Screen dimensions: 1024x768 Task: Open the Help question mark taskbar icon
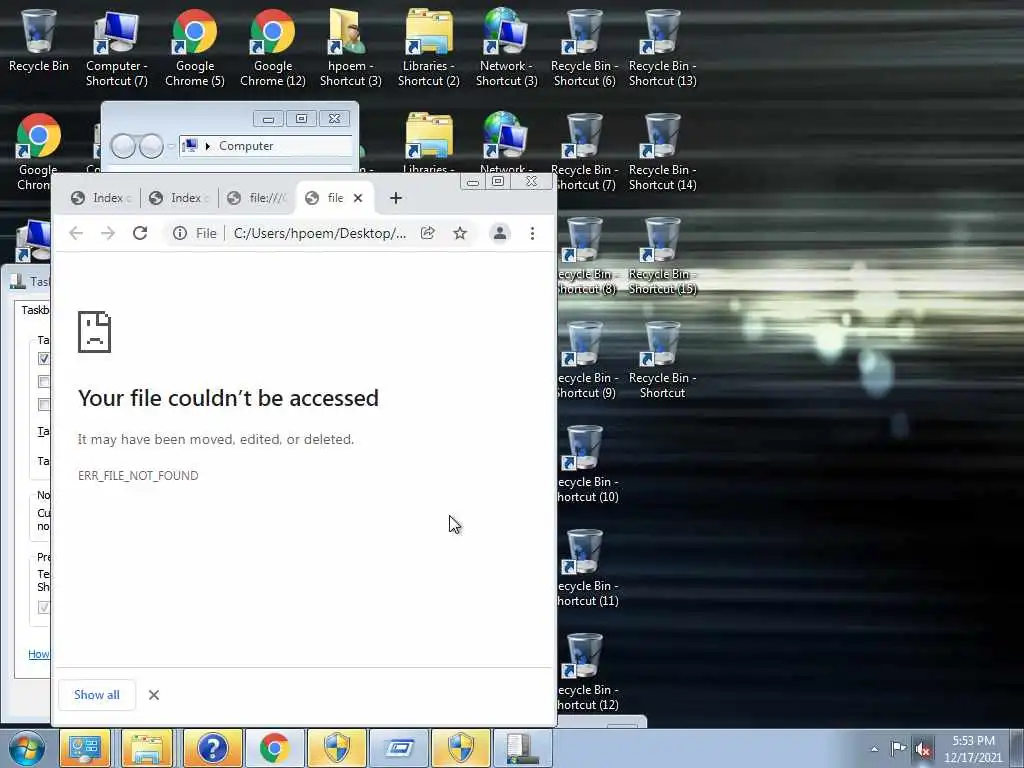212,748
